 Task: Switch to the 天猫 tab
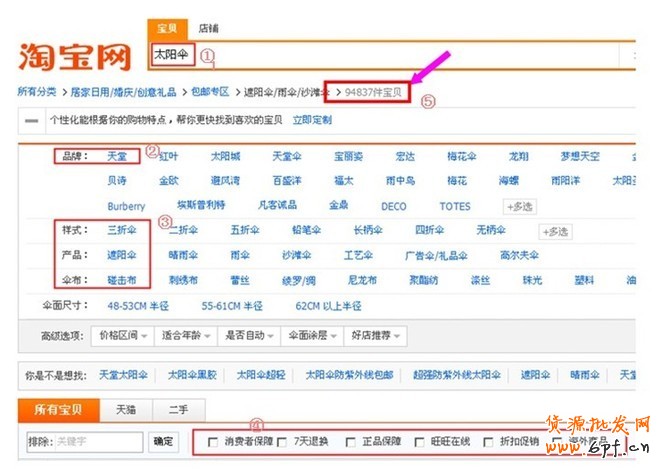126,410
